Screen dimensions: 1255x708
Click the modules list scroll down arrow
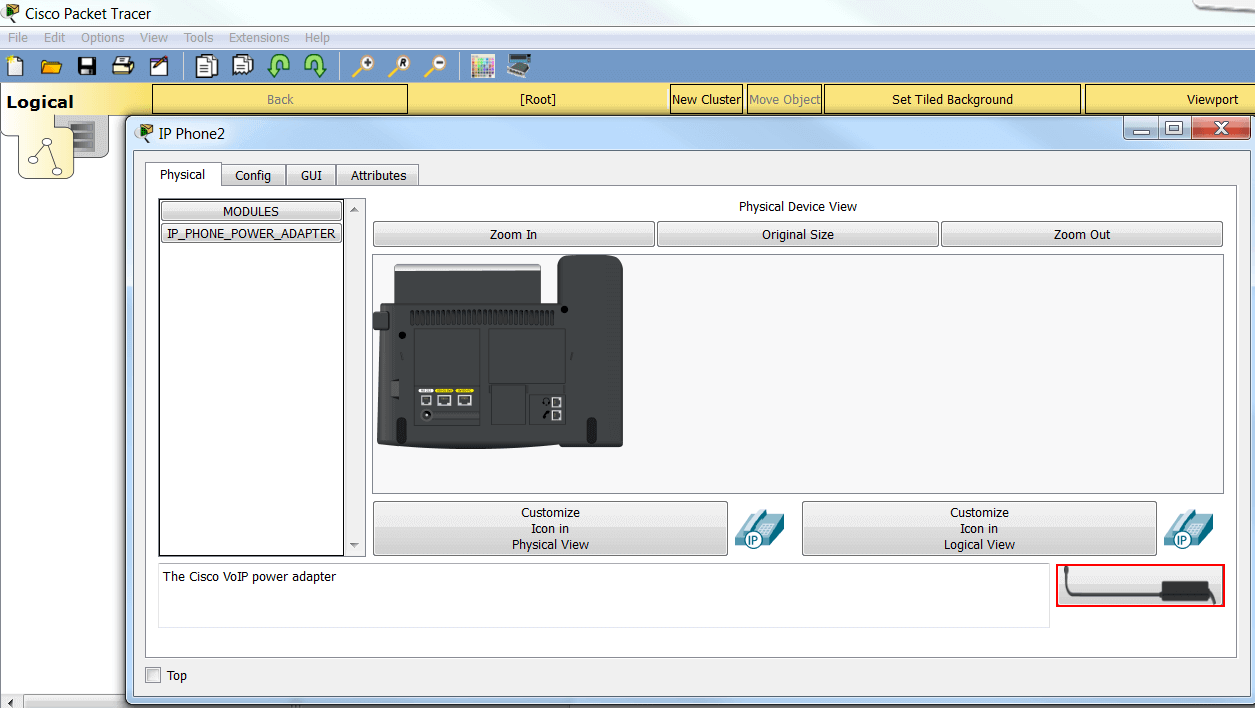click(354, 546)
